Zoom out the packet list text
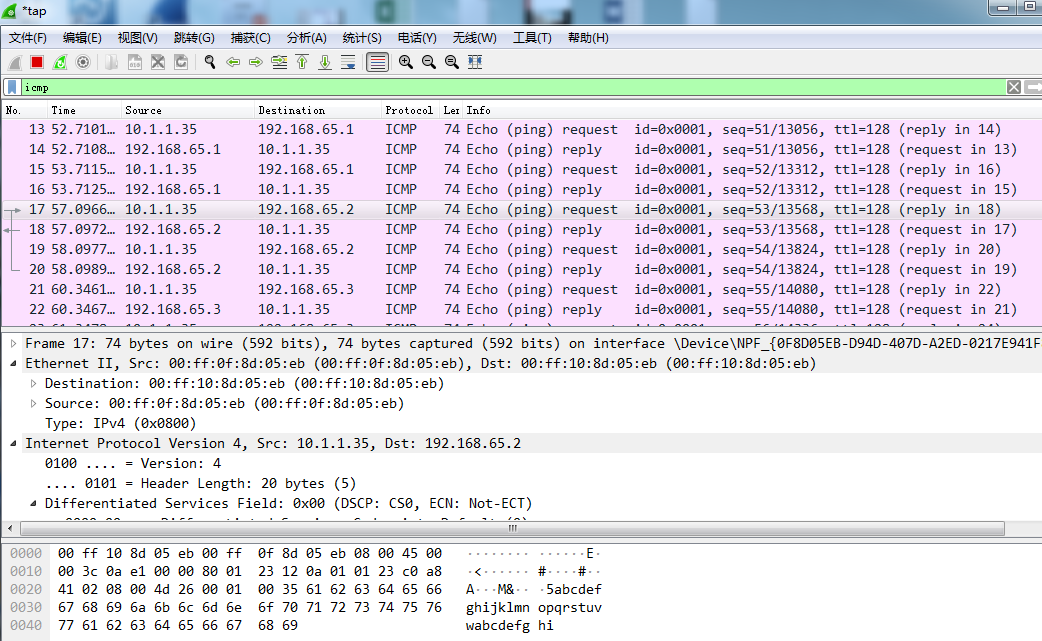 pos(429,61)
